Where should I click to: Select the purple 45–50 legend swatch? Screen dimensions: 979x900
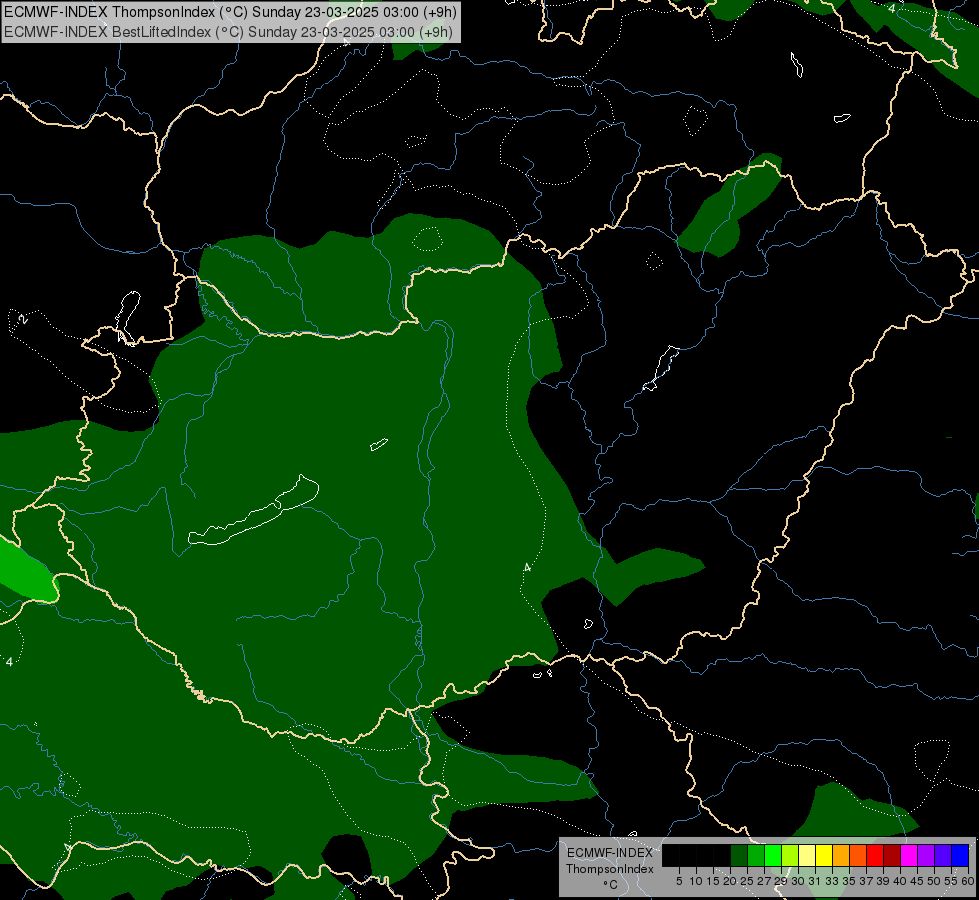tap(926, 855)
